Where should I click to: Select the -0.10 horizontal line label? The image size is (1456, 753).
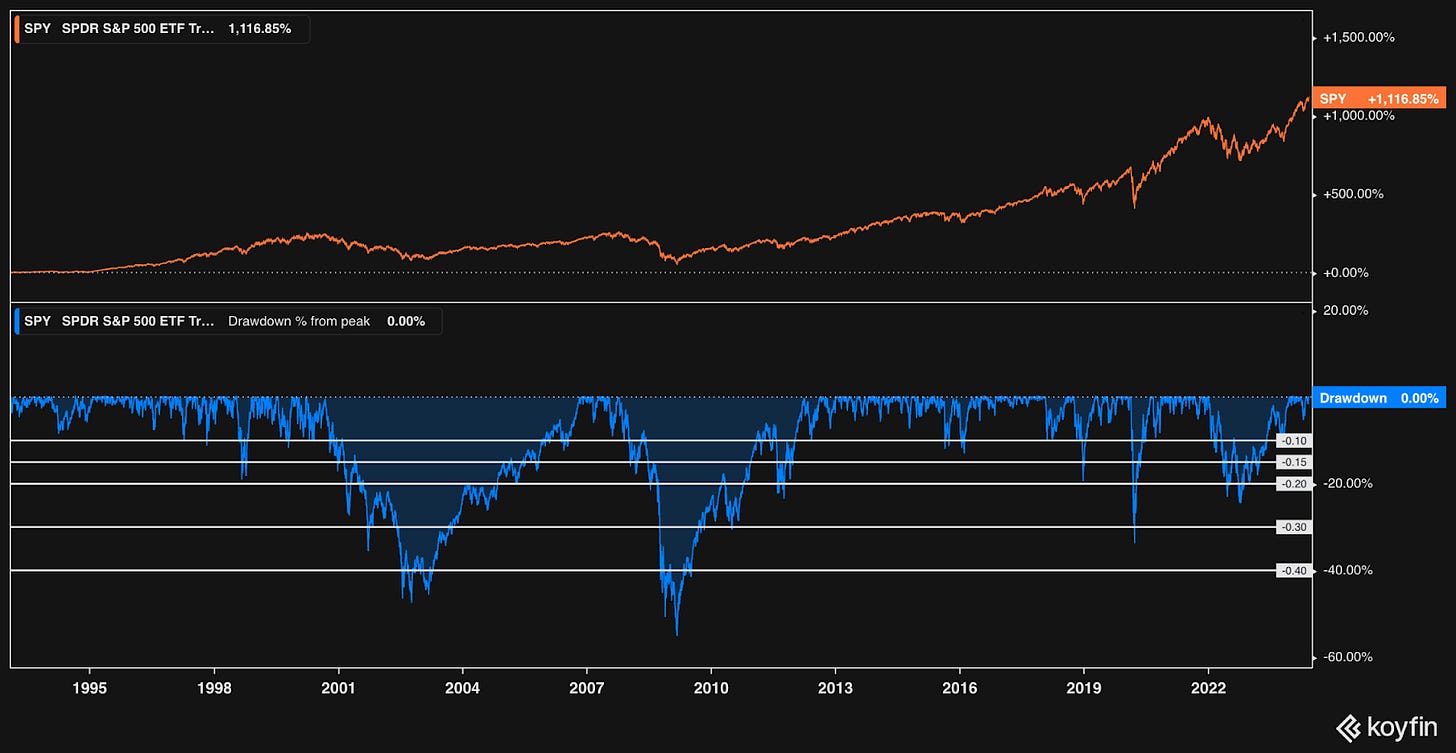click(x=1295, y=441)
